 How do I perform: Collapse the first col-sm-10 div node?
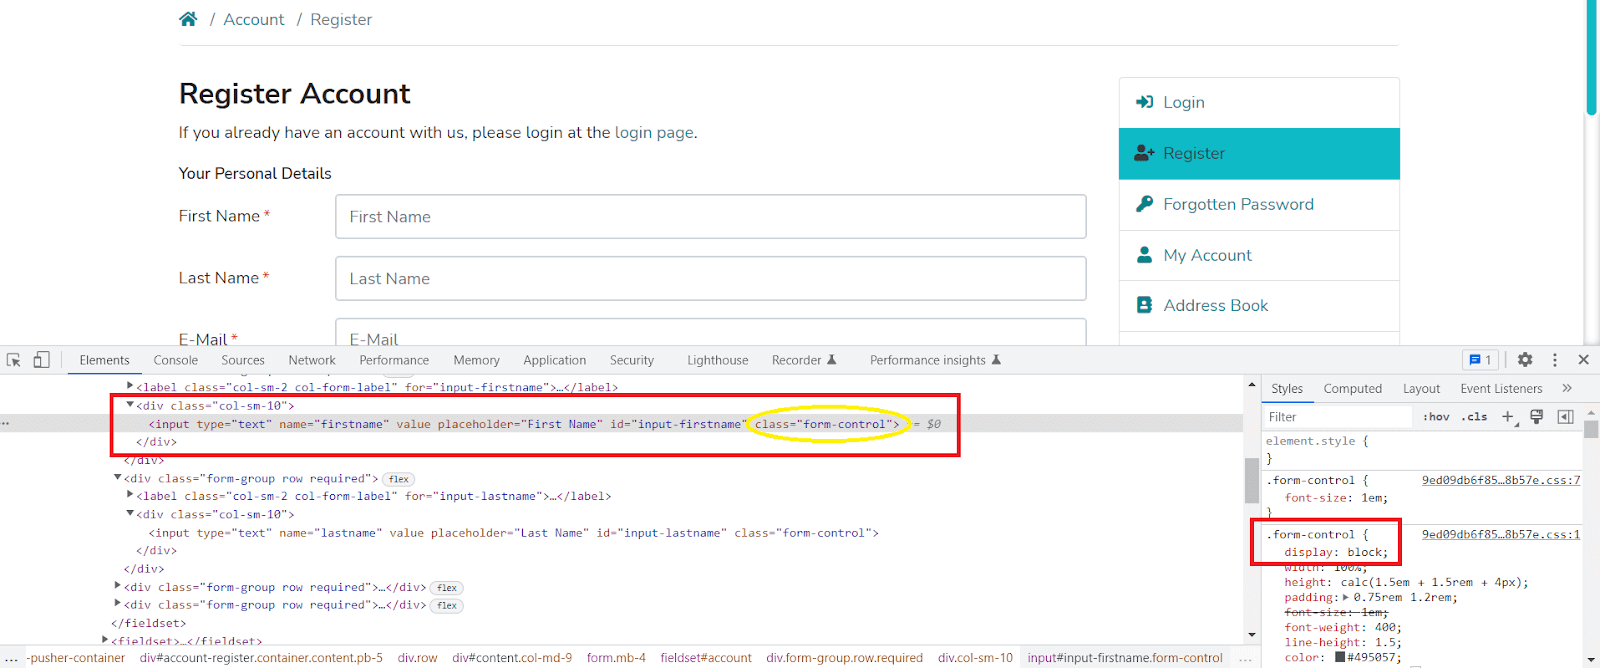[130, 405]
